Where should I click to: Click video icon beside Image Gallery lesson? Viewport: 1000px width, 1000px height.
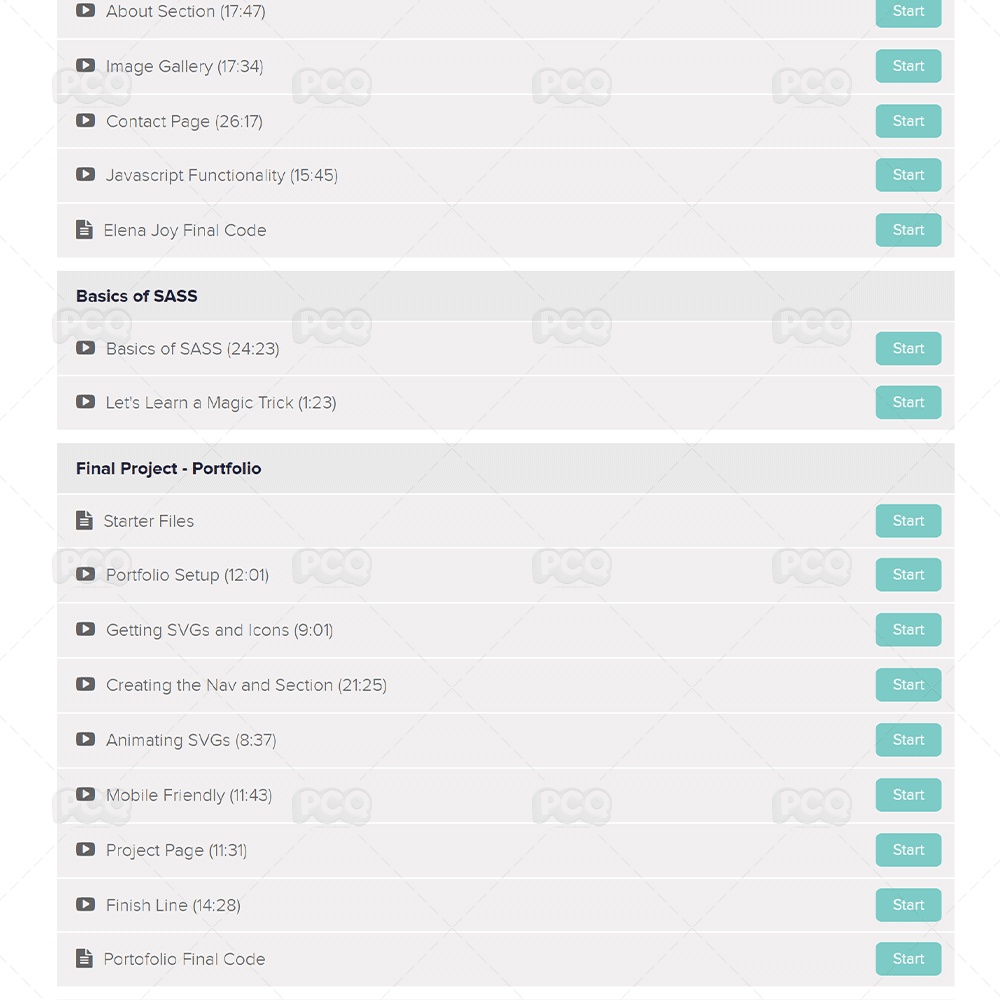86,66
